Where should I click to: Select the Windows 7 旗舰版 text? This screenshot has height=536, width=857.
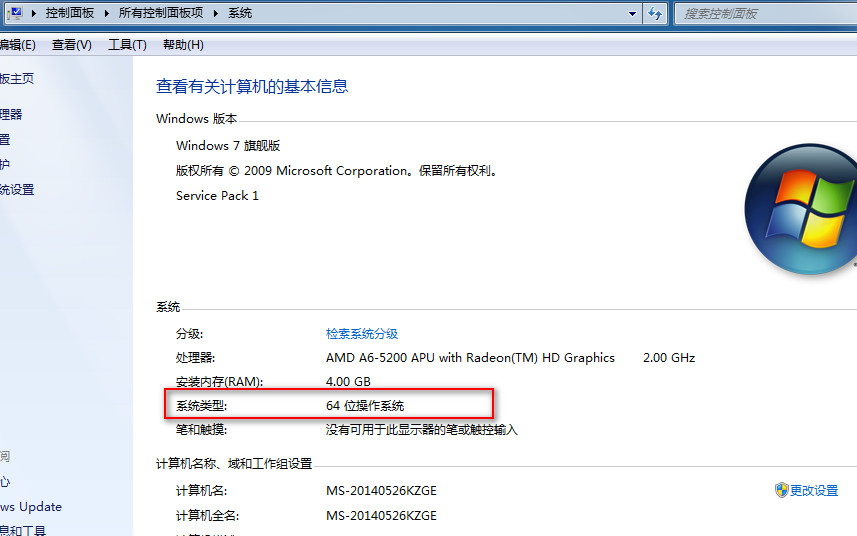coord(228,146)
